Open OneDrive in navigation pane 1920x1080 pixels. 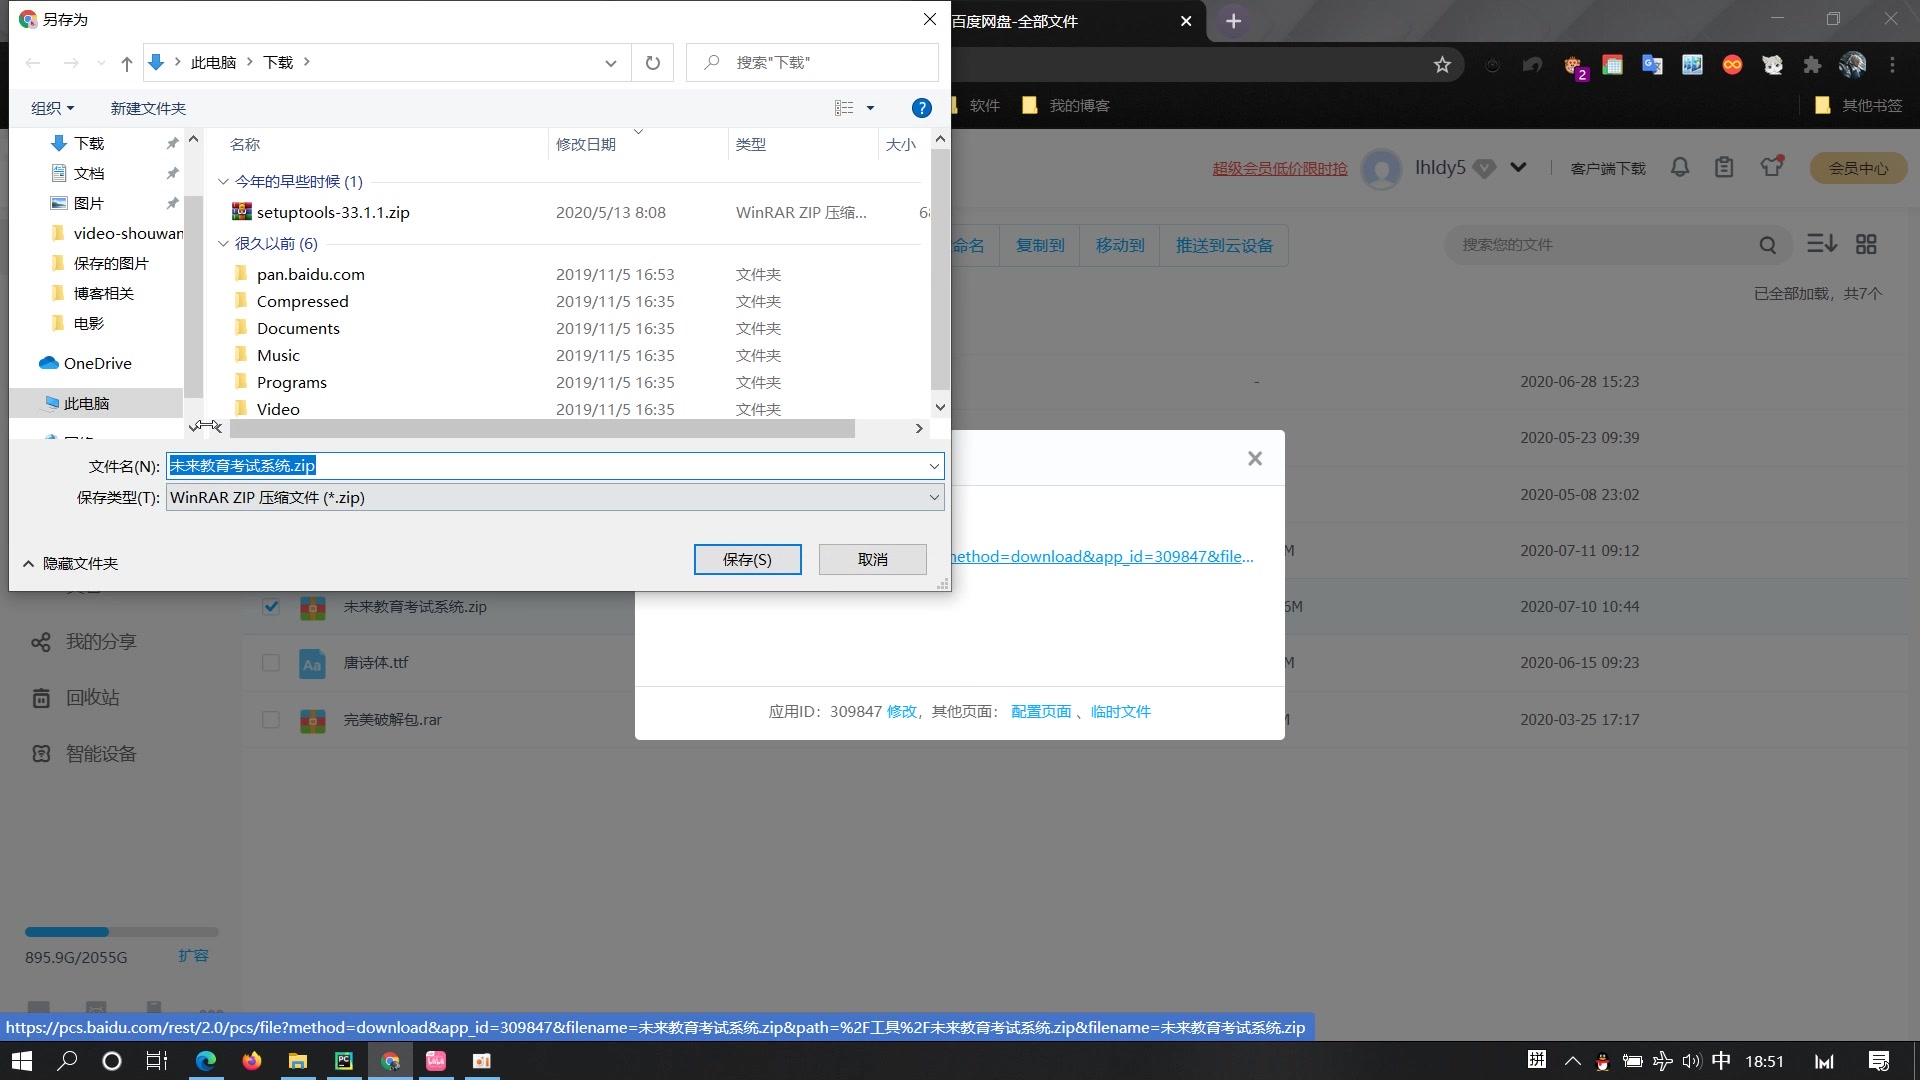[97, 363]
